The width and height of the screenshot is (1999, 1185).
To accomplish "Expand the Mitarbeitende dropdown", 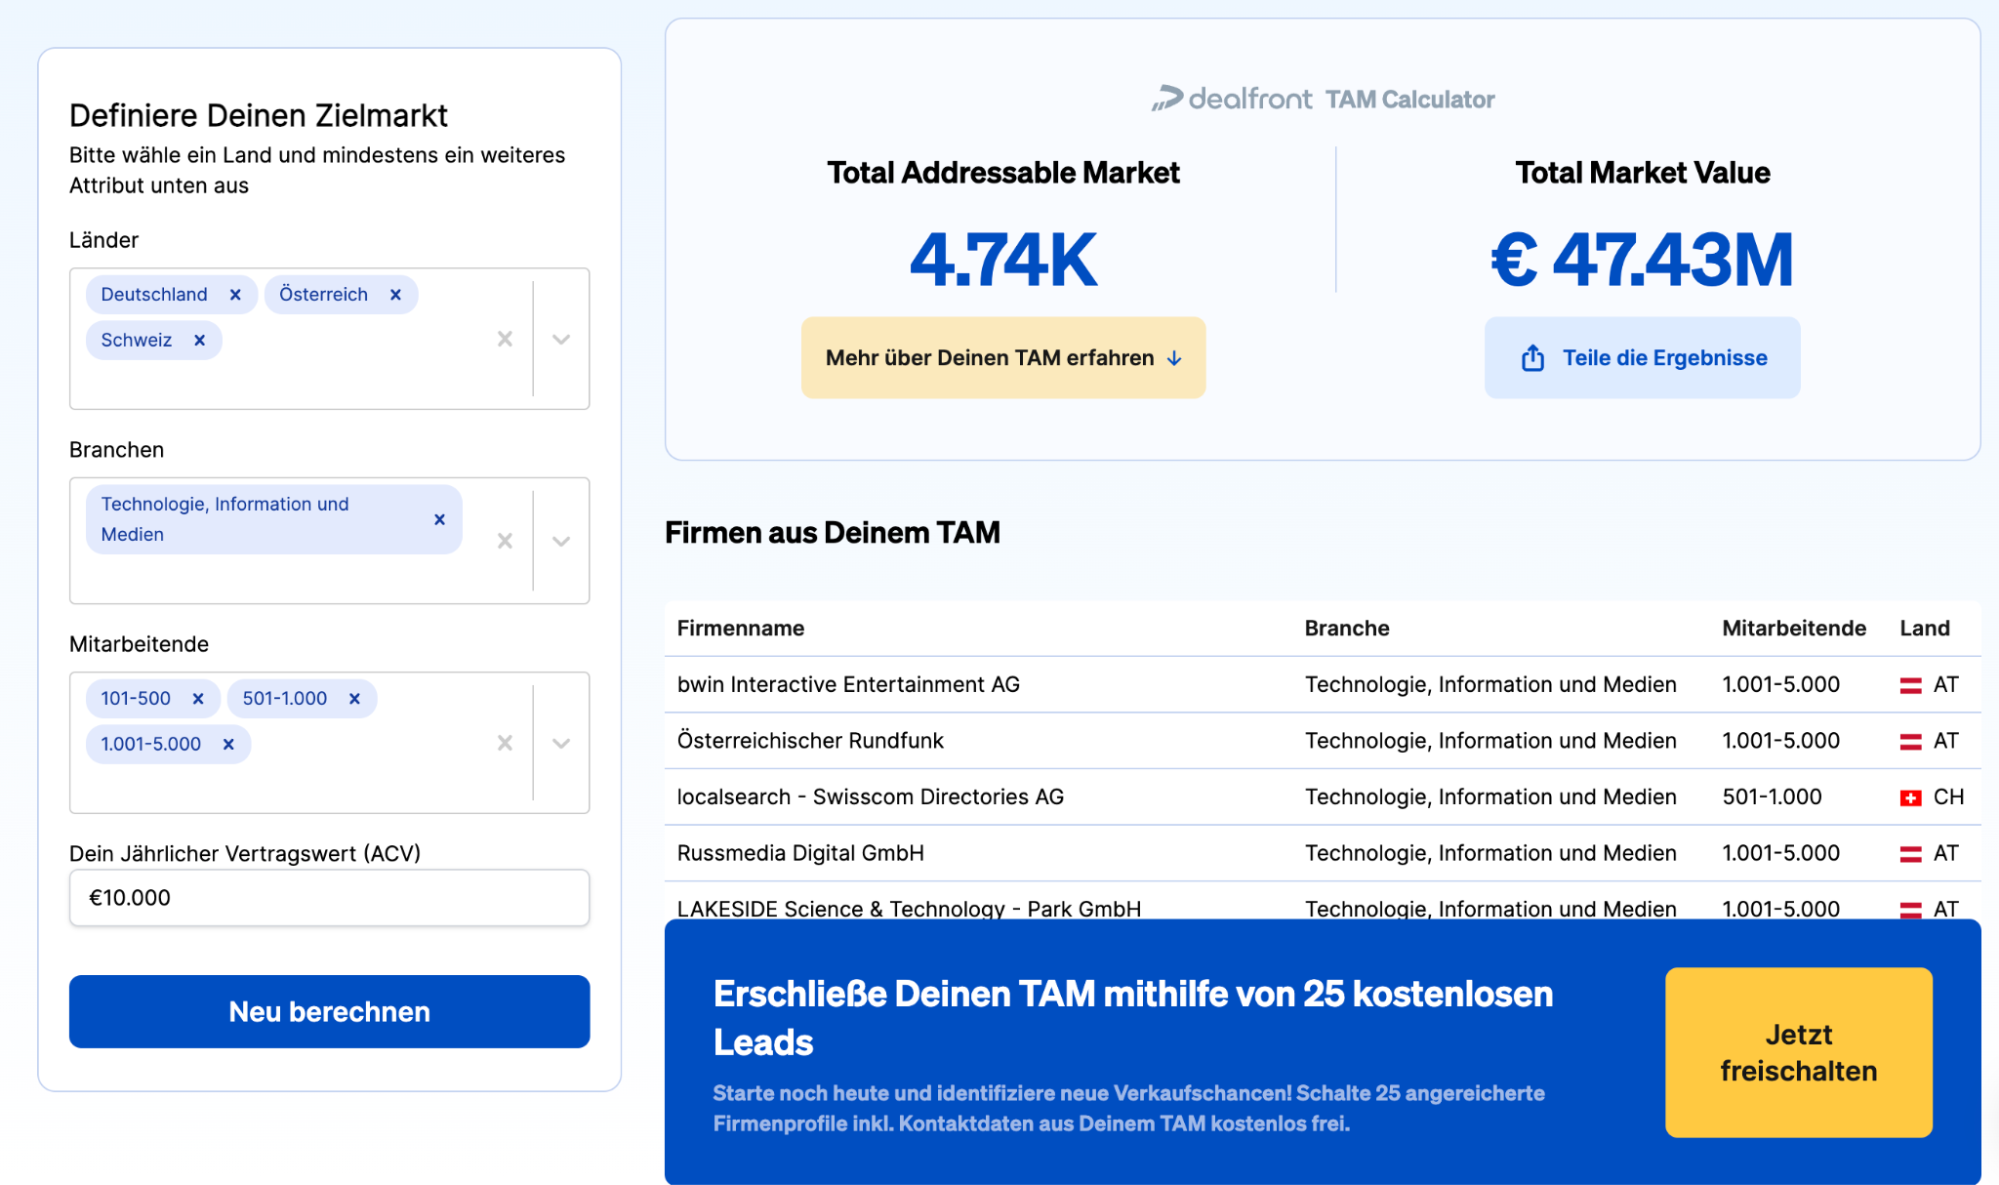I will pos(561,743).
